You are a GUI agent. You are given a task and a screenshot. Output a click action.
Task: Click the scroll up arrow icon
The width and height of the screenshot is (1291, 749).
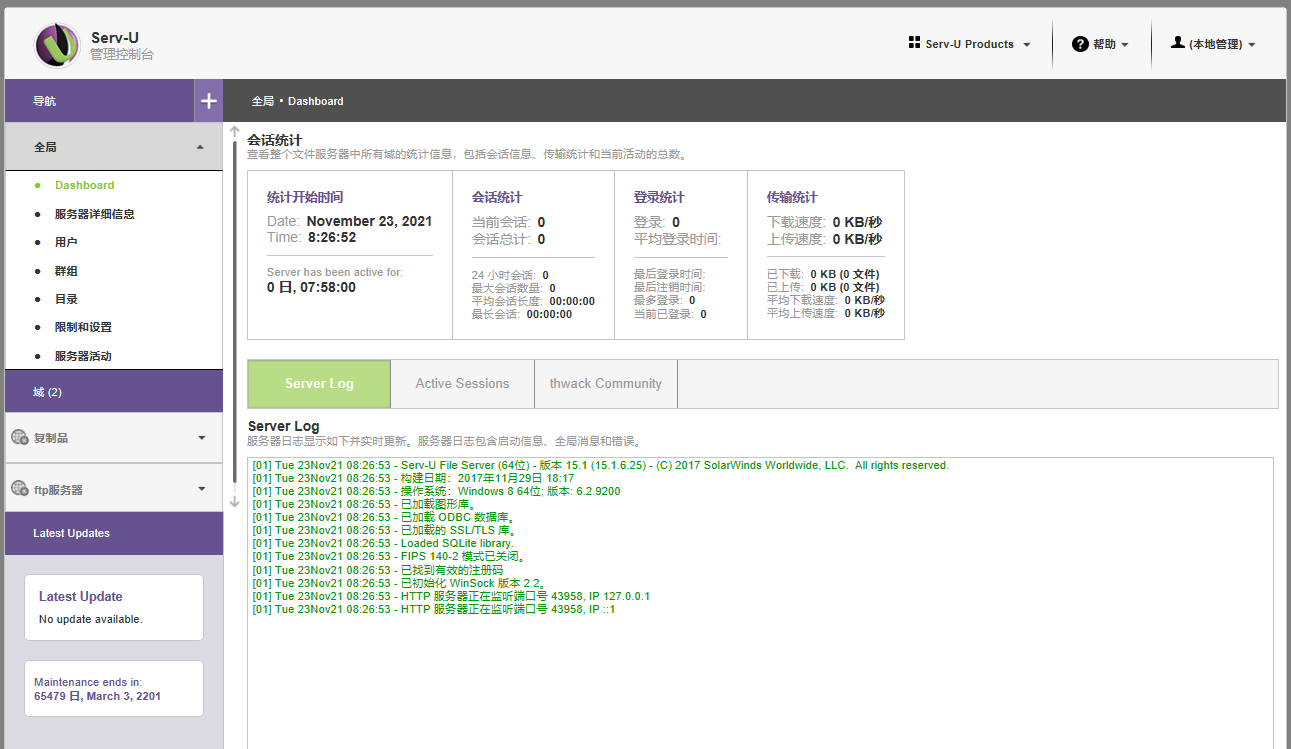(x=235, y=131)
